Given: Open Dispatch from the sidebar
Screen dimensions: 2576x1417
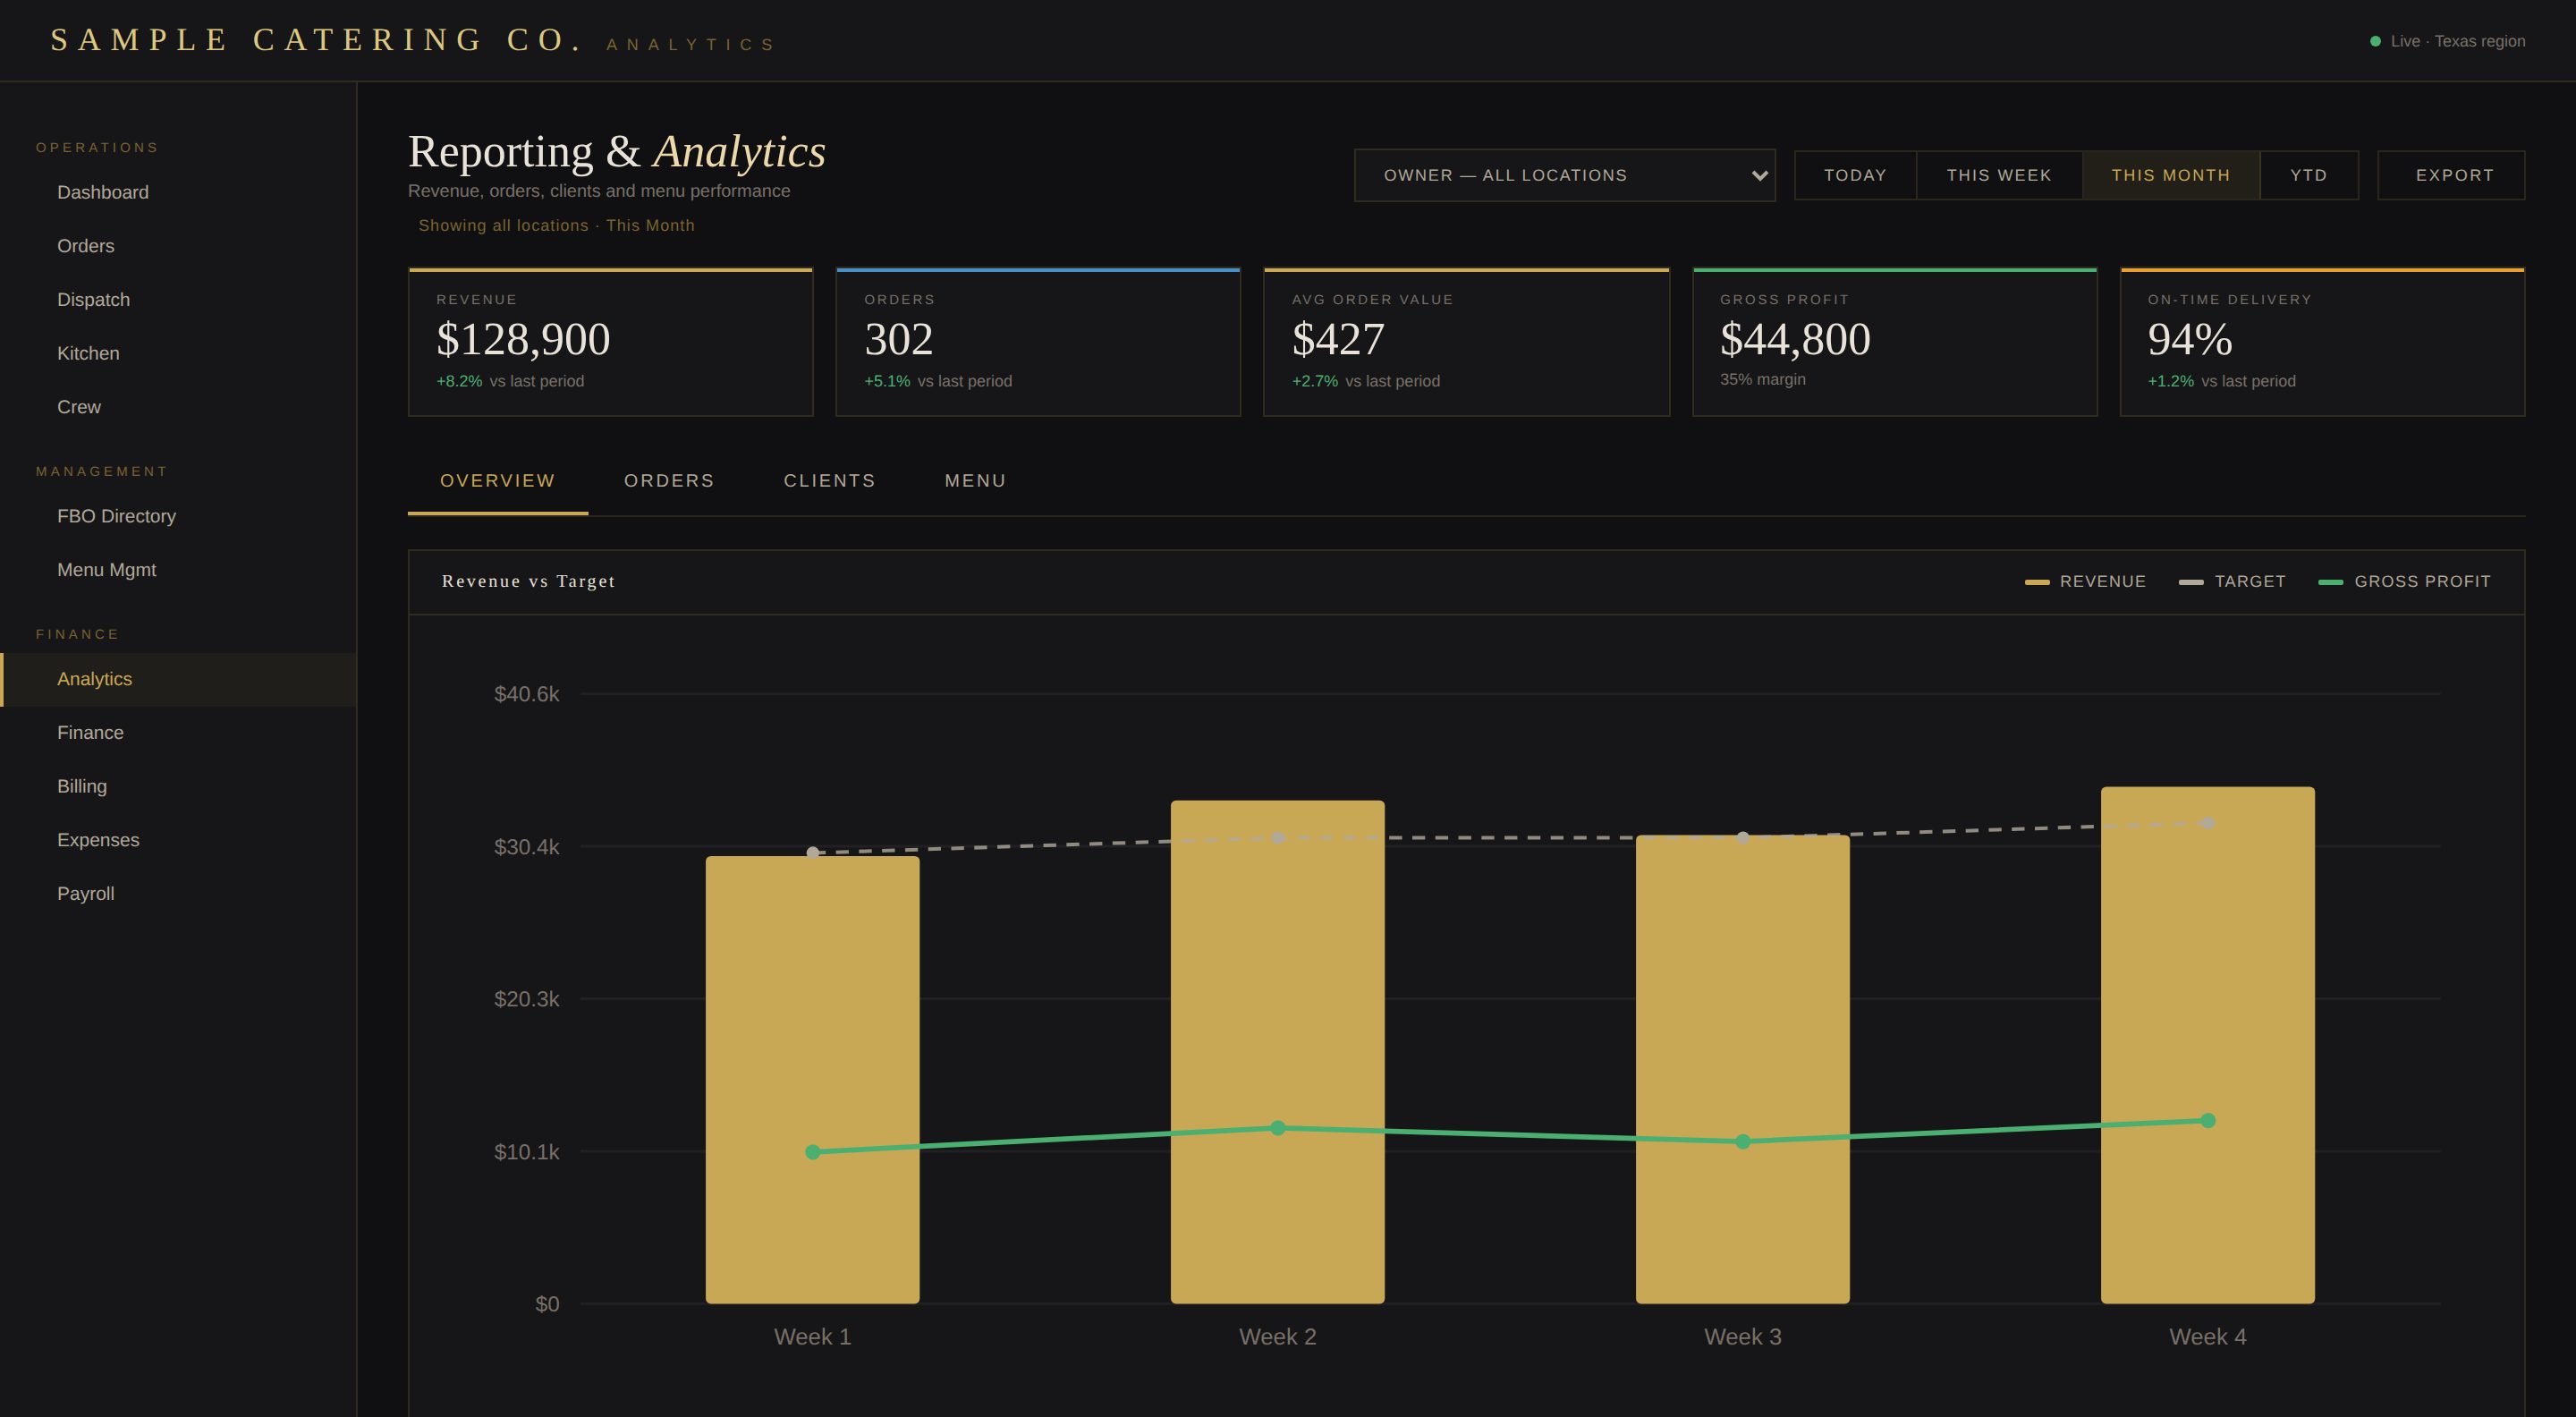Looking at the screenshot, I should pyautogui.click(x=178, y=300).
